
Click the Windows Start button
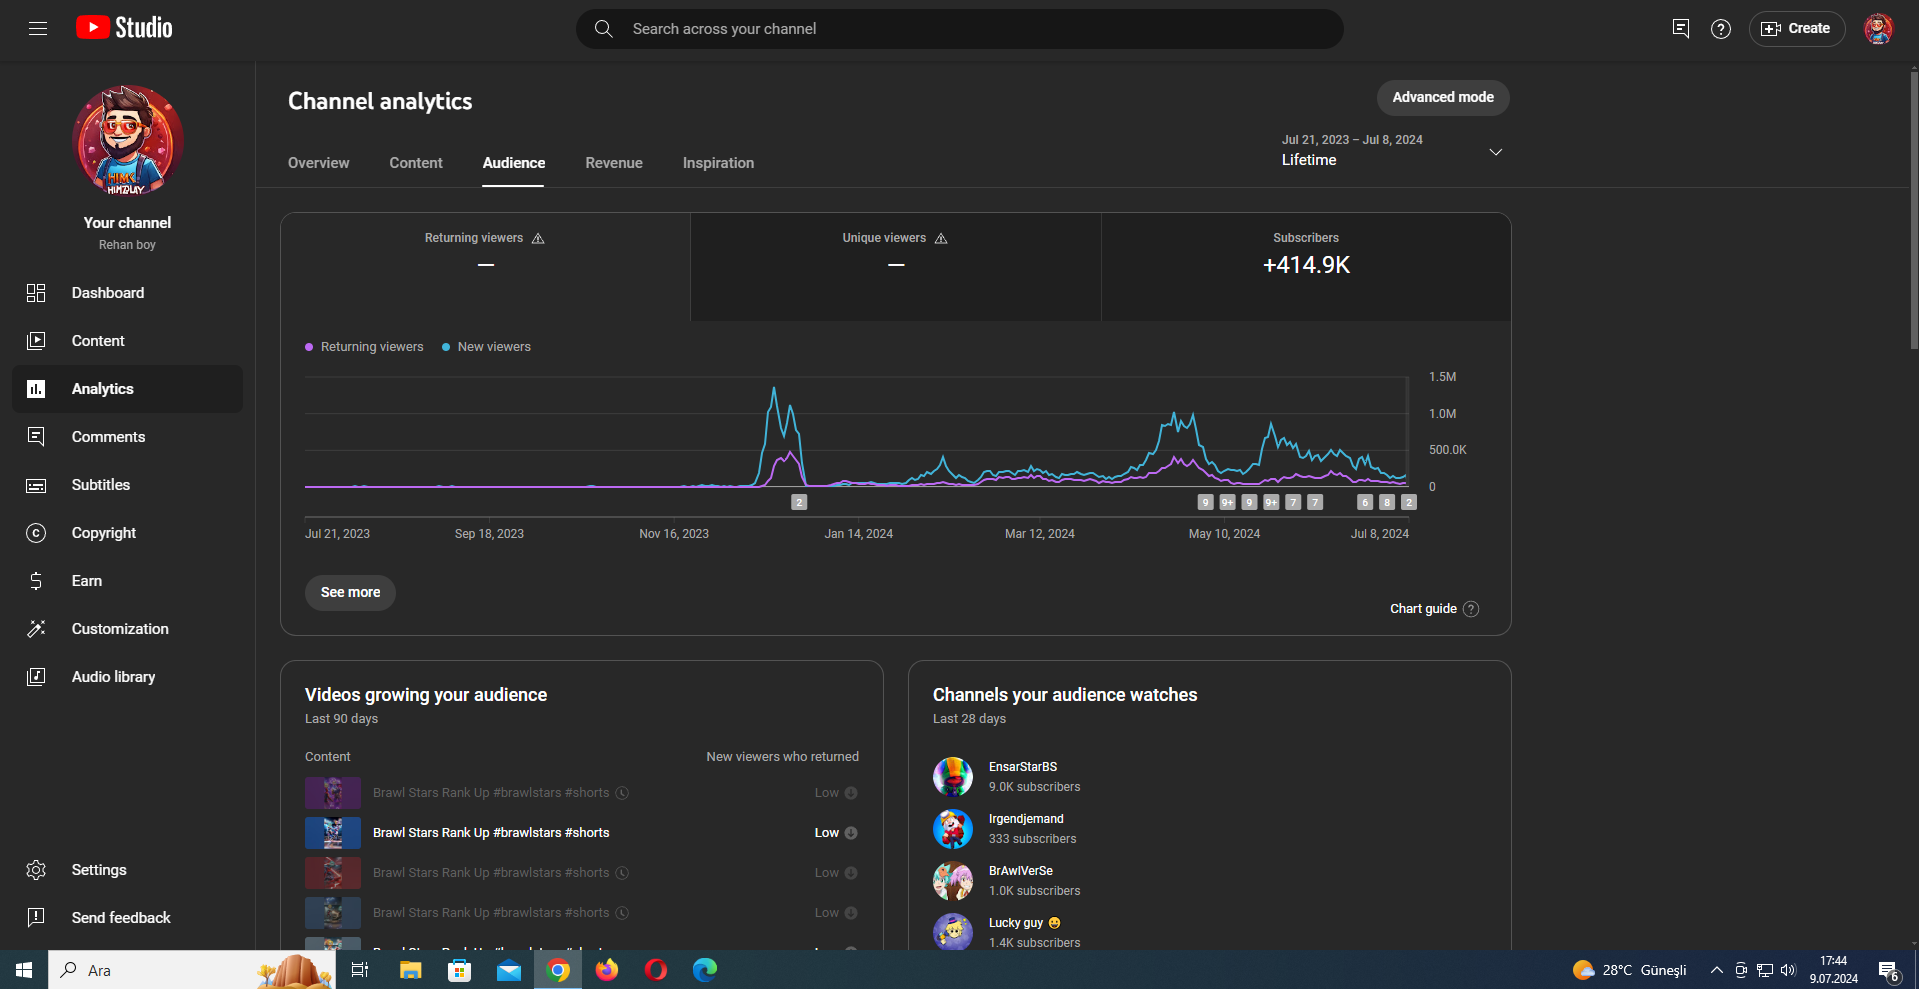(24, 970)
